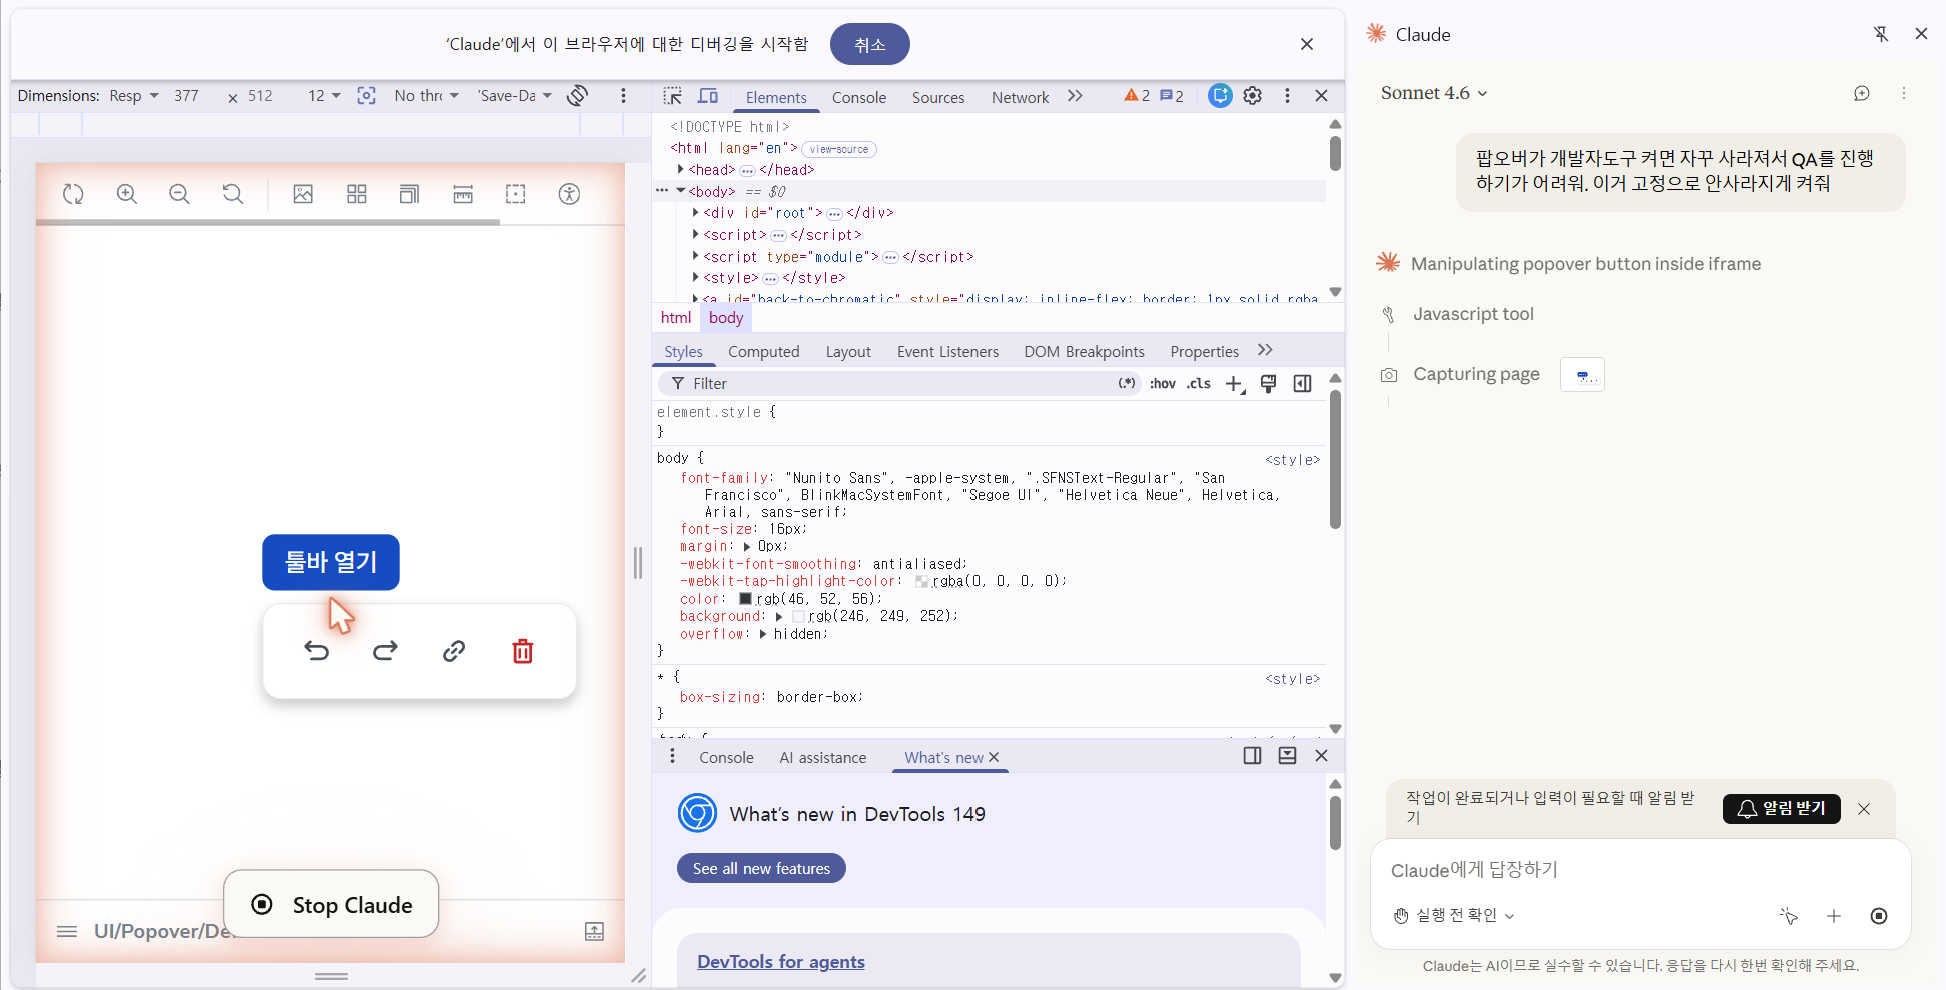
Task: Toggle the background image icon in Storybook toolbar
Action: (303, 194)
